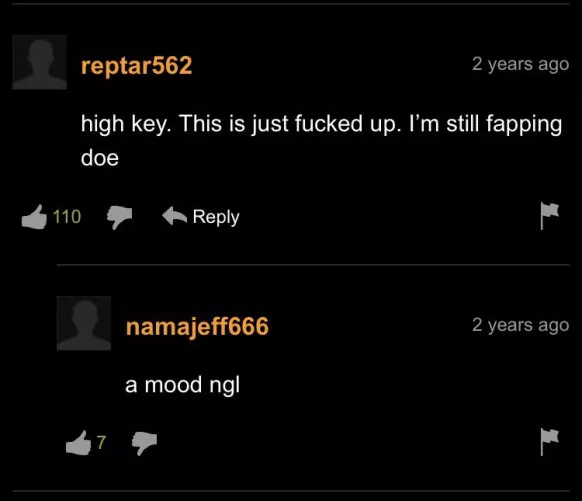The image size is (582, 501).
Task: Report namajeff666's reply using the flag
Action: pyautogui.click(x=549, y=442)
